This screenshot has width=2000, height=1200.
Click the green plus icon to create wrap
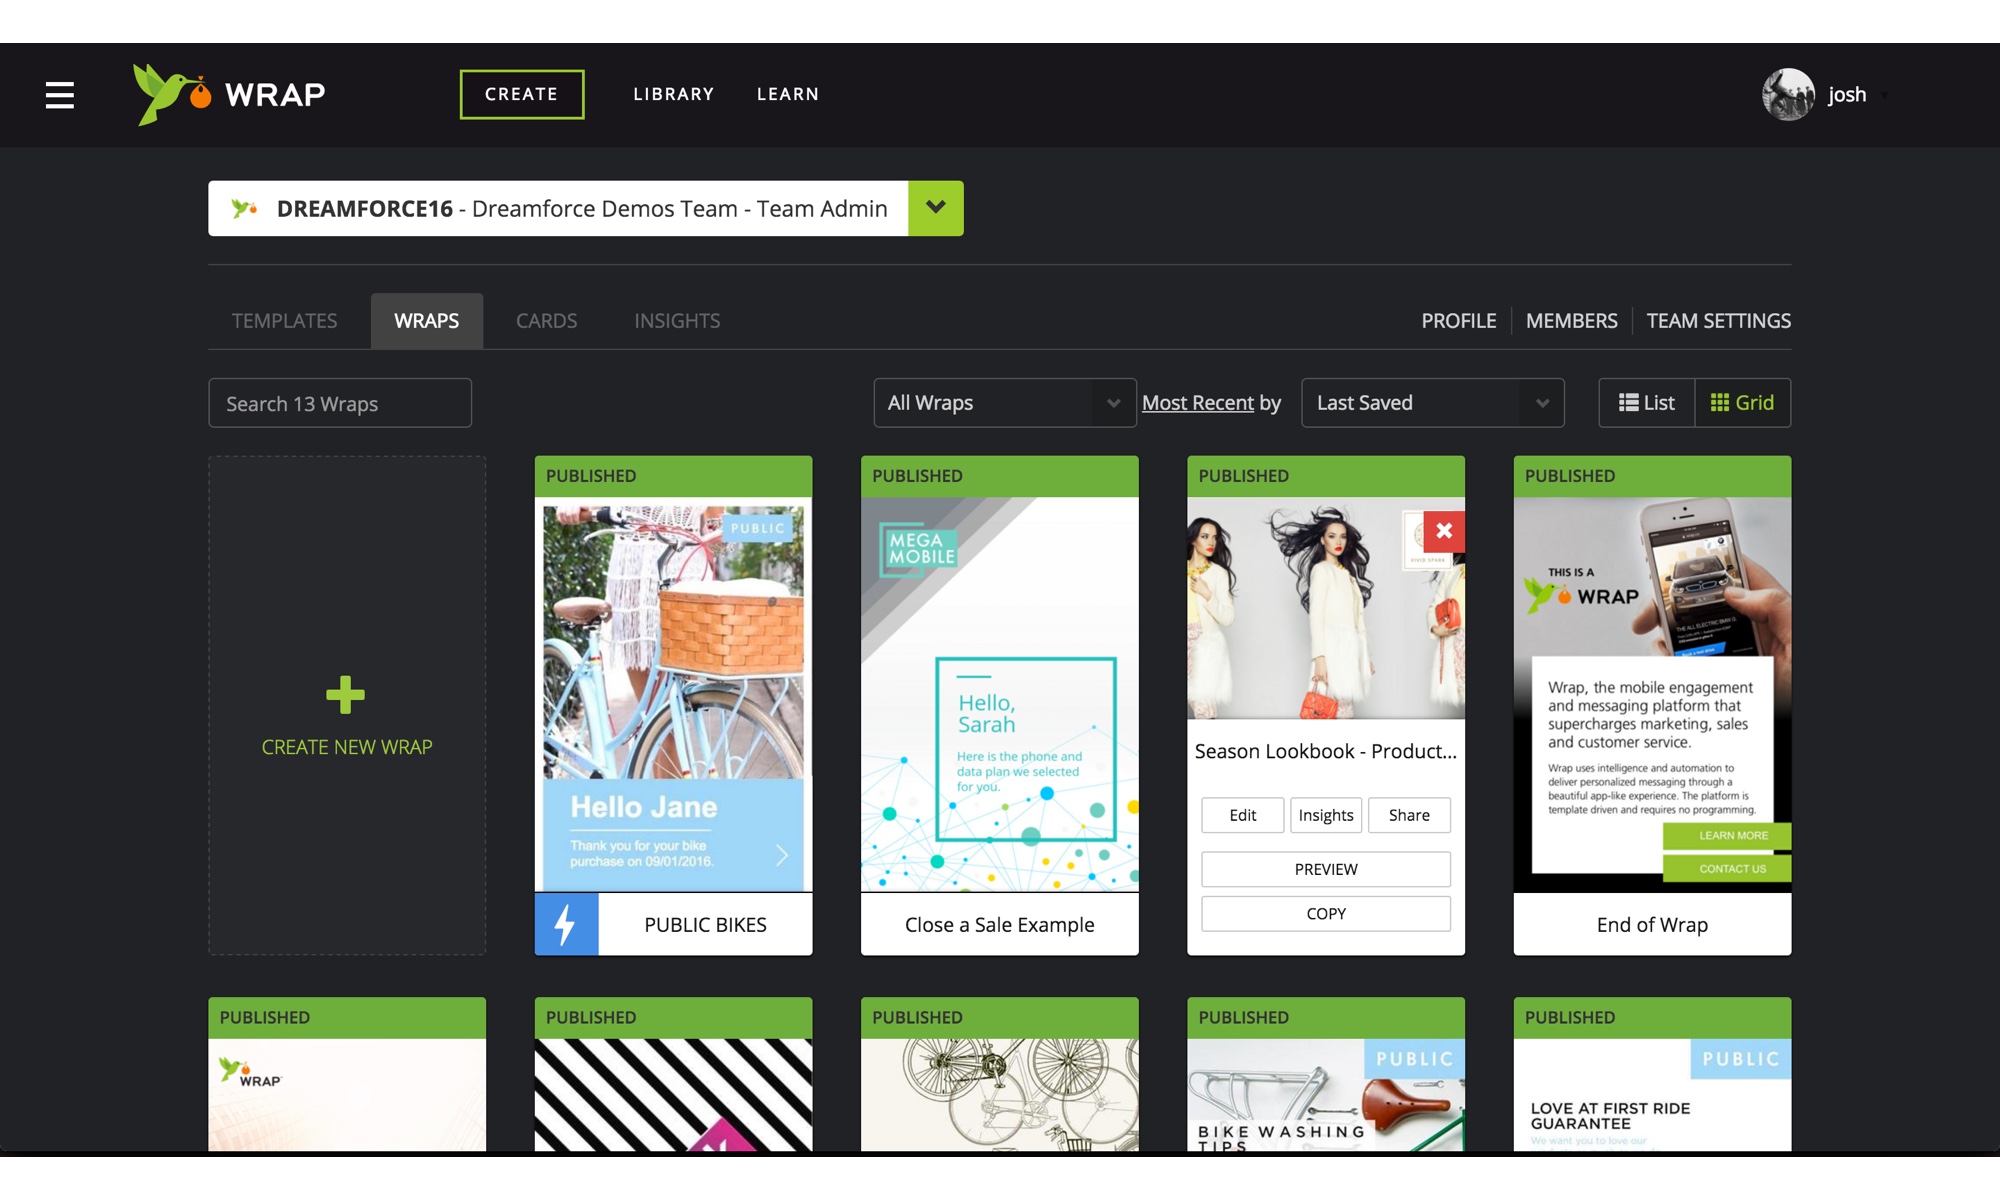(345, 695)
